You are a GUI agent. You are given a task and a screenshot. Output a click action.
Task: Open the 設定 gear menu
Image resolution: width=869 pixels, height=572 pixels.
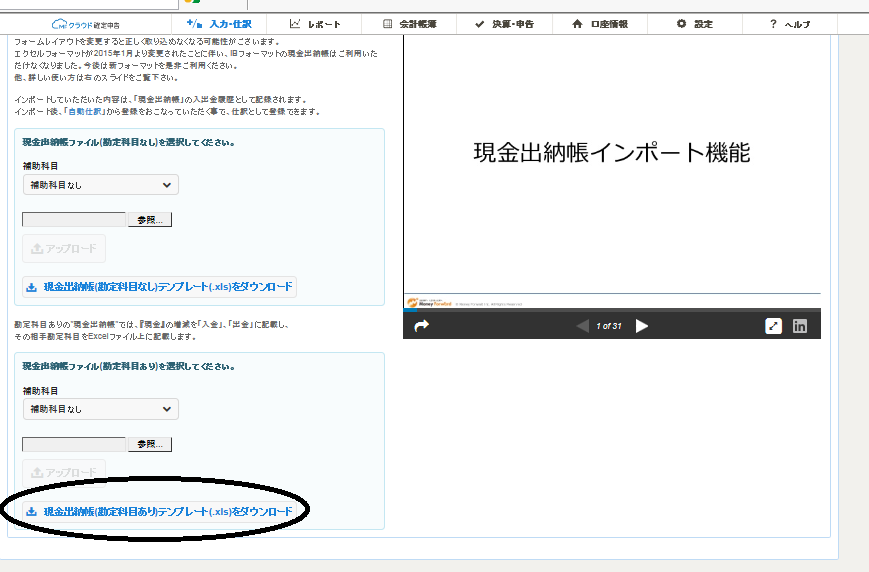(695, 23)
